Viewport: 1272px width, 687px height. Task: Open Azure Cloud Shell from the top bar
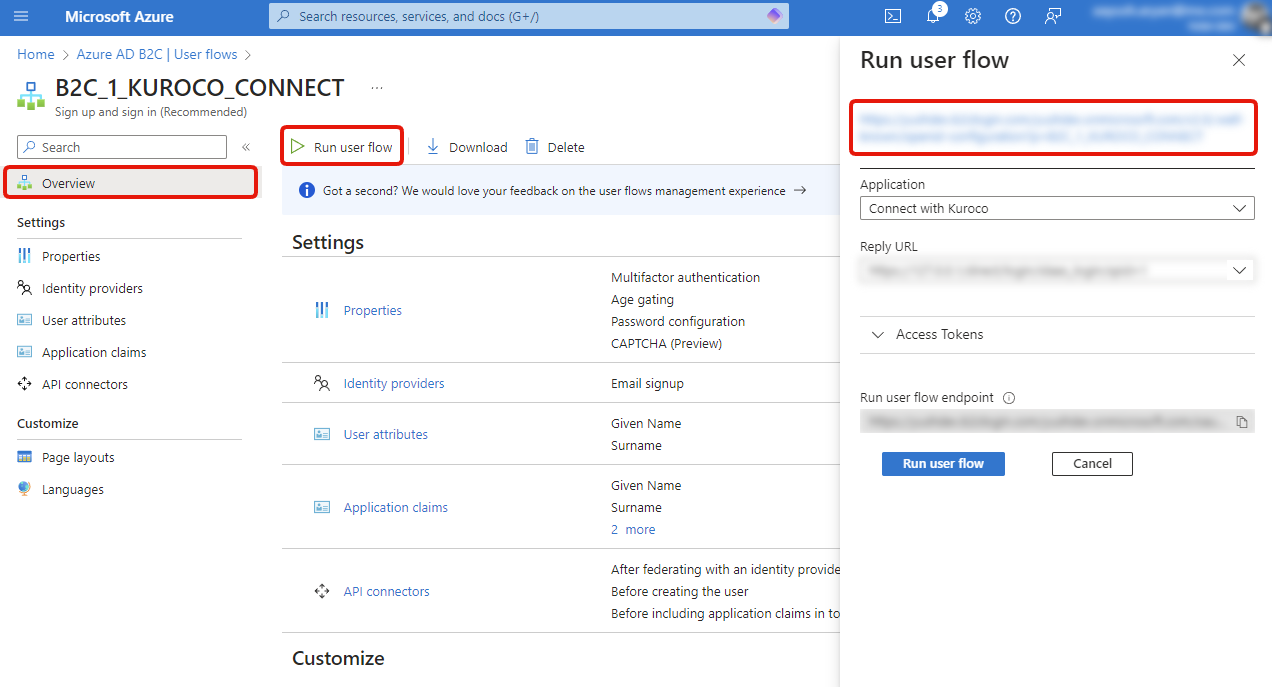pos(892,16)
